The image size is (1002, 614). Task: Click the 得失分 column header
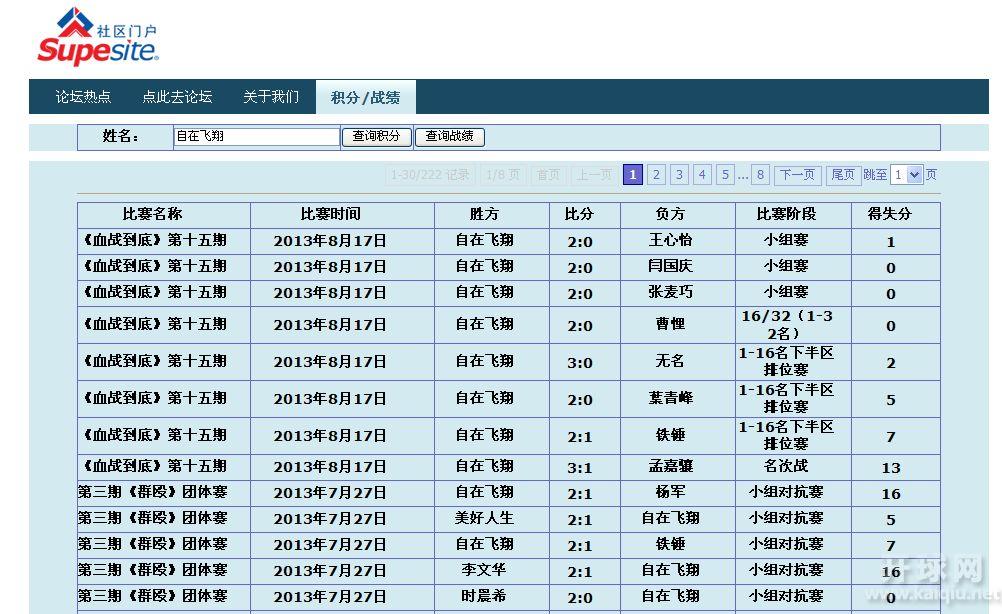point(890,214)
